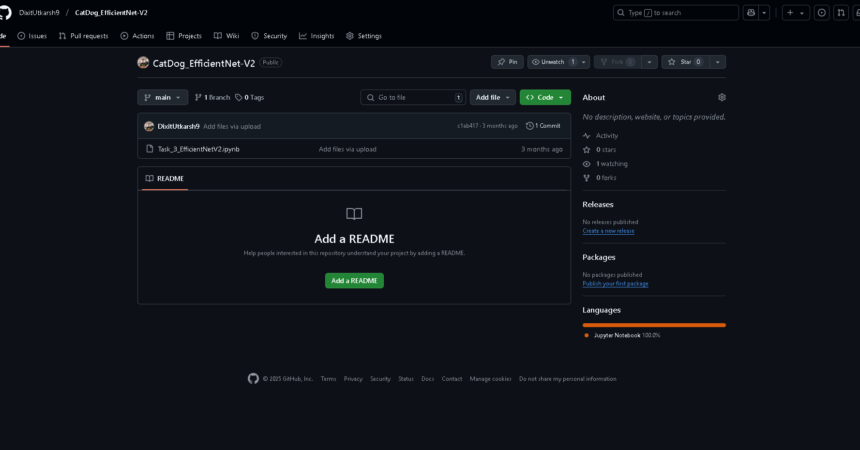Click the Go to file search field

point(413,97)
